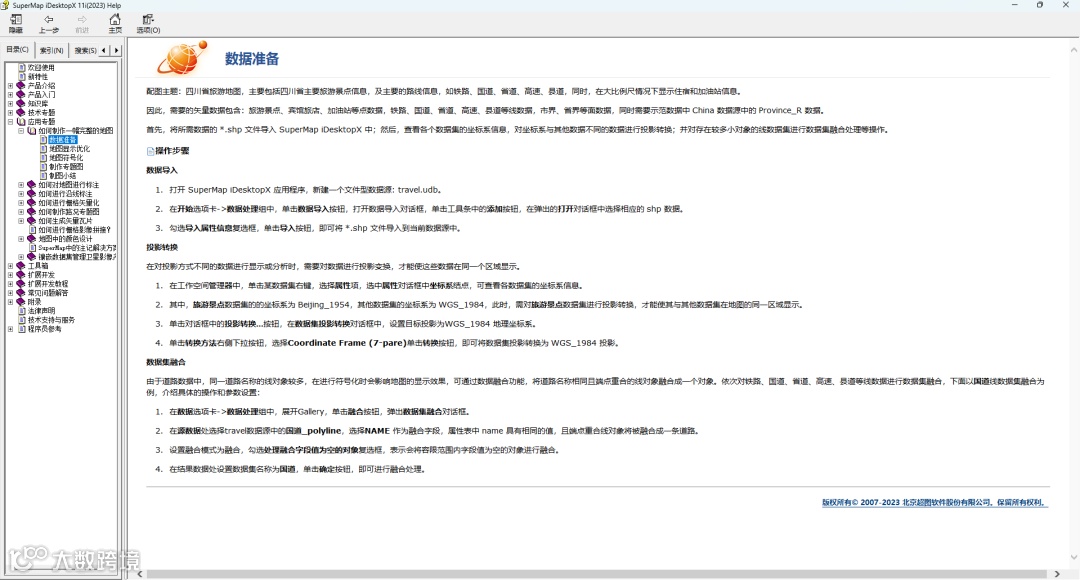Viewport: 1080px width, 580px height.
Task: Open the 欢迎使用 page in the tree
Action: (x=41, y=68)
